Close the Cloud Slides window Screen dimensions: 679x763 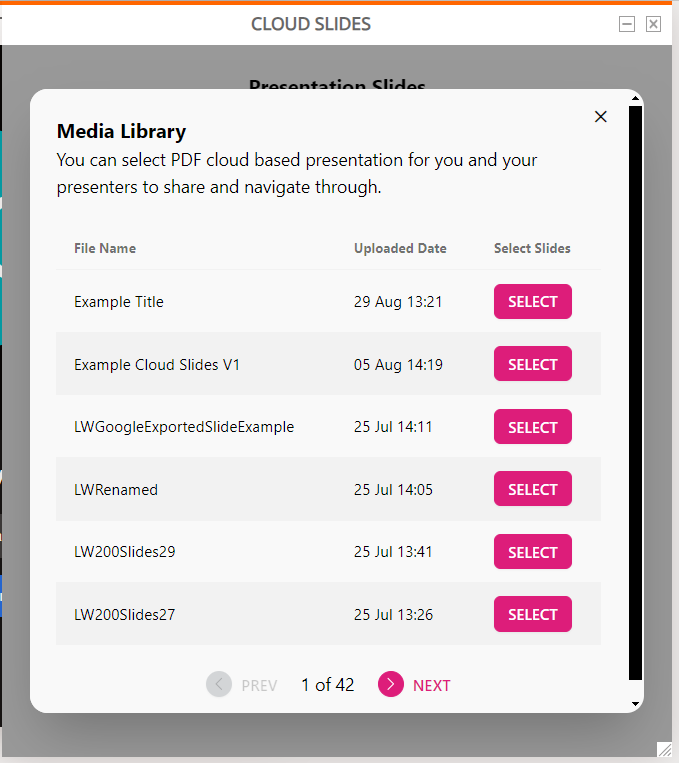point(653,24)
